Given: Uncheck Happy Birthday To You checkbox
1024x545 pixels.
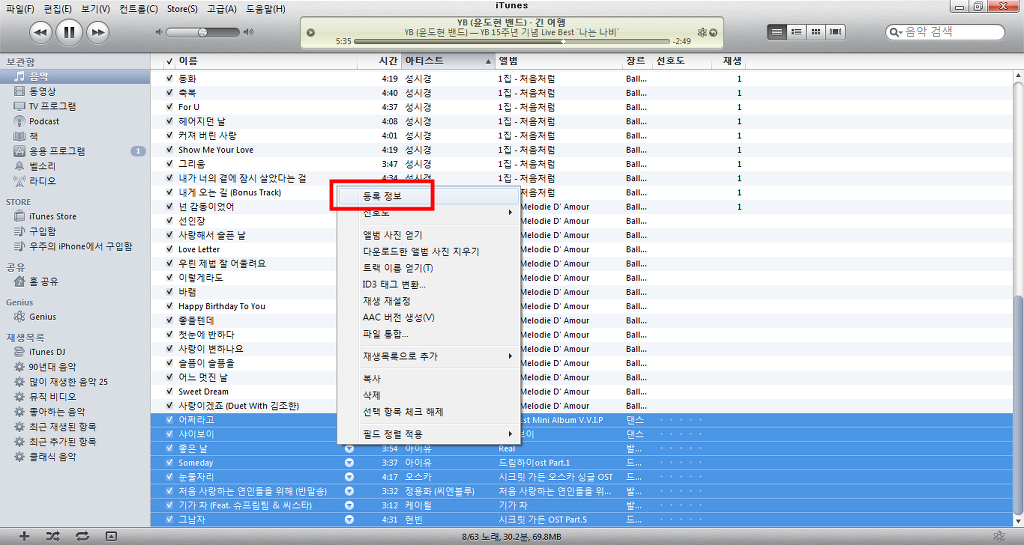Looking at the screenshot, I should tap(170, 306).
